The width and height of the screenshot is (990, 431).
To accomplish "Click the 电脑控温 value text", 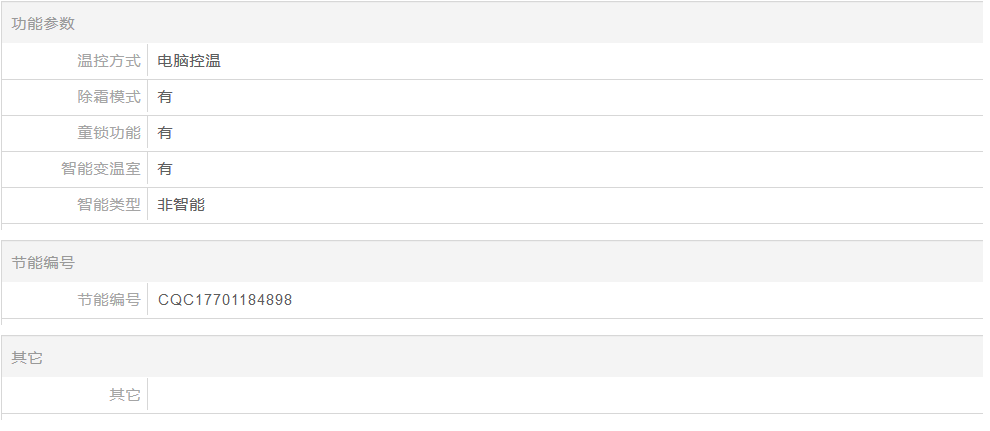I will 189,61.
